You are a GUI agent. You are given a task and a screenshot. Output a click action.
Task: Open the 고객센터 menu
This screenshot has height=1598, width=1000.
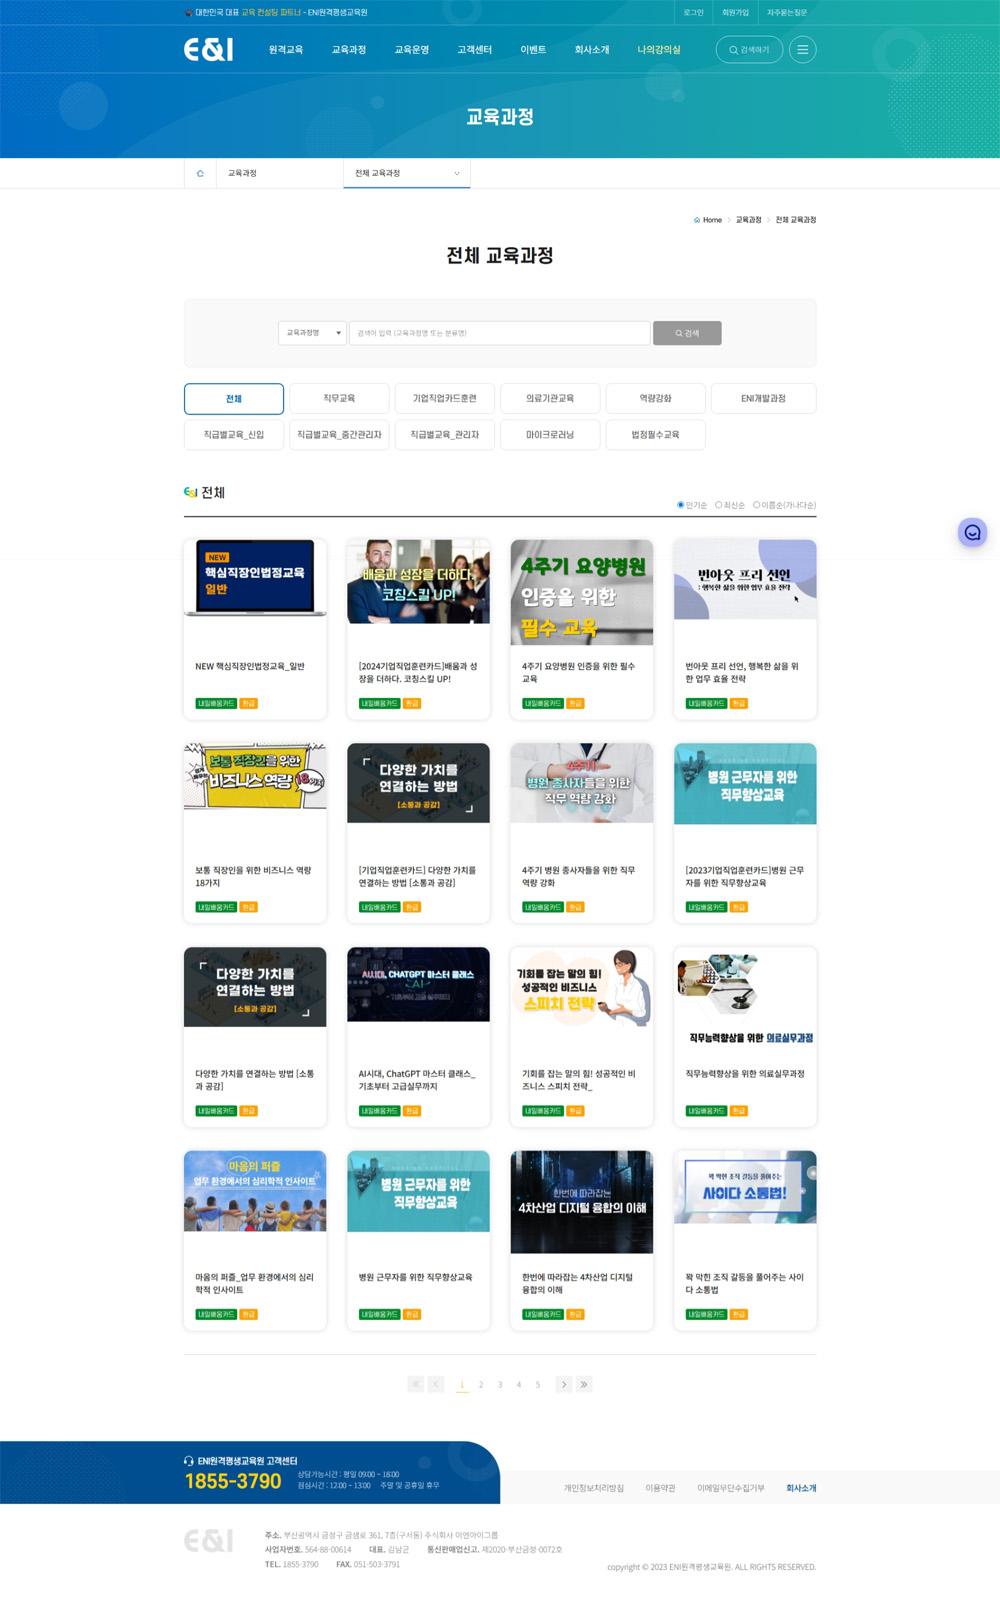pos(474,49)
